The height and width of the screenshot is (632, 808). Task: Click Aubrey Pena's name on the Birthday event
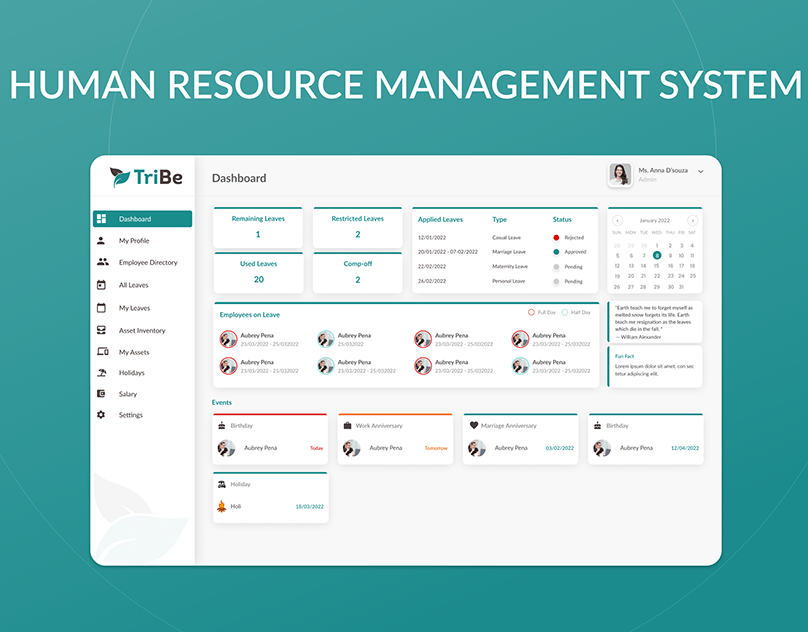point(262,447)
